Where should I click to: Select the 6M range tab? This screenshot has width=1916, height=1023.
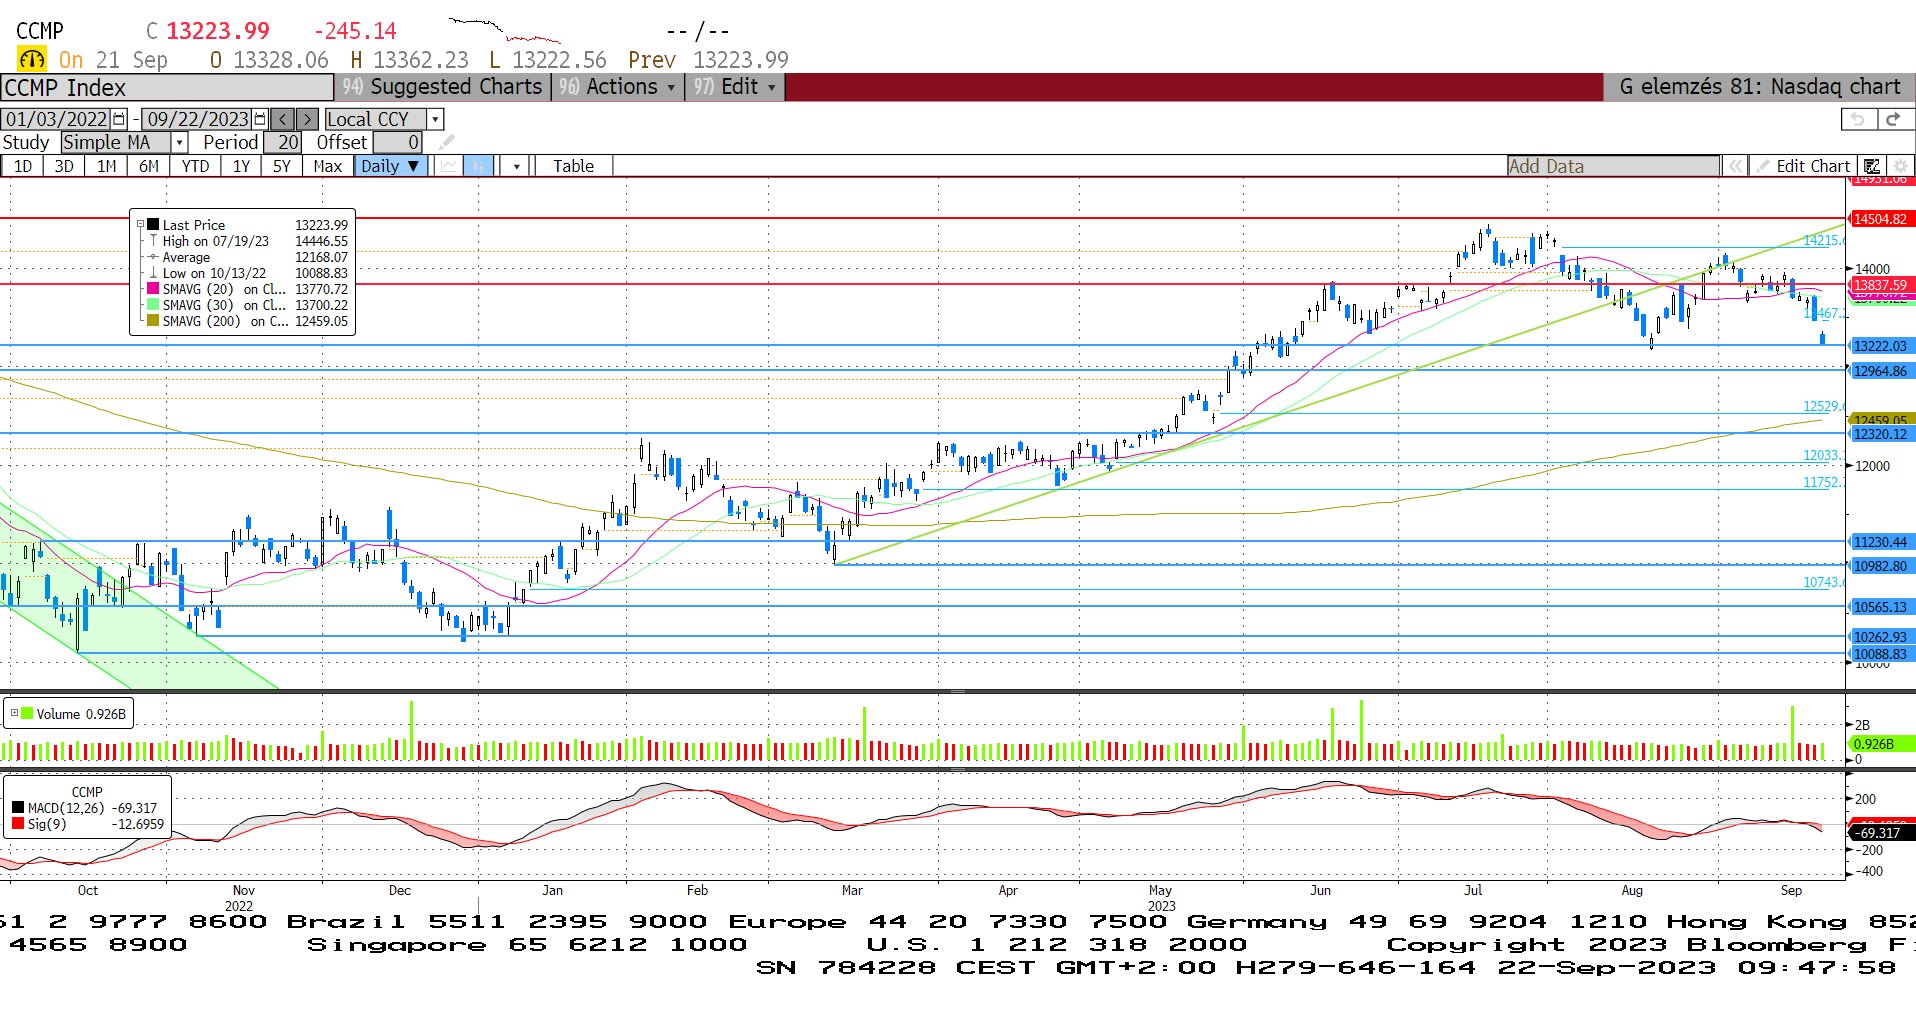148,166
